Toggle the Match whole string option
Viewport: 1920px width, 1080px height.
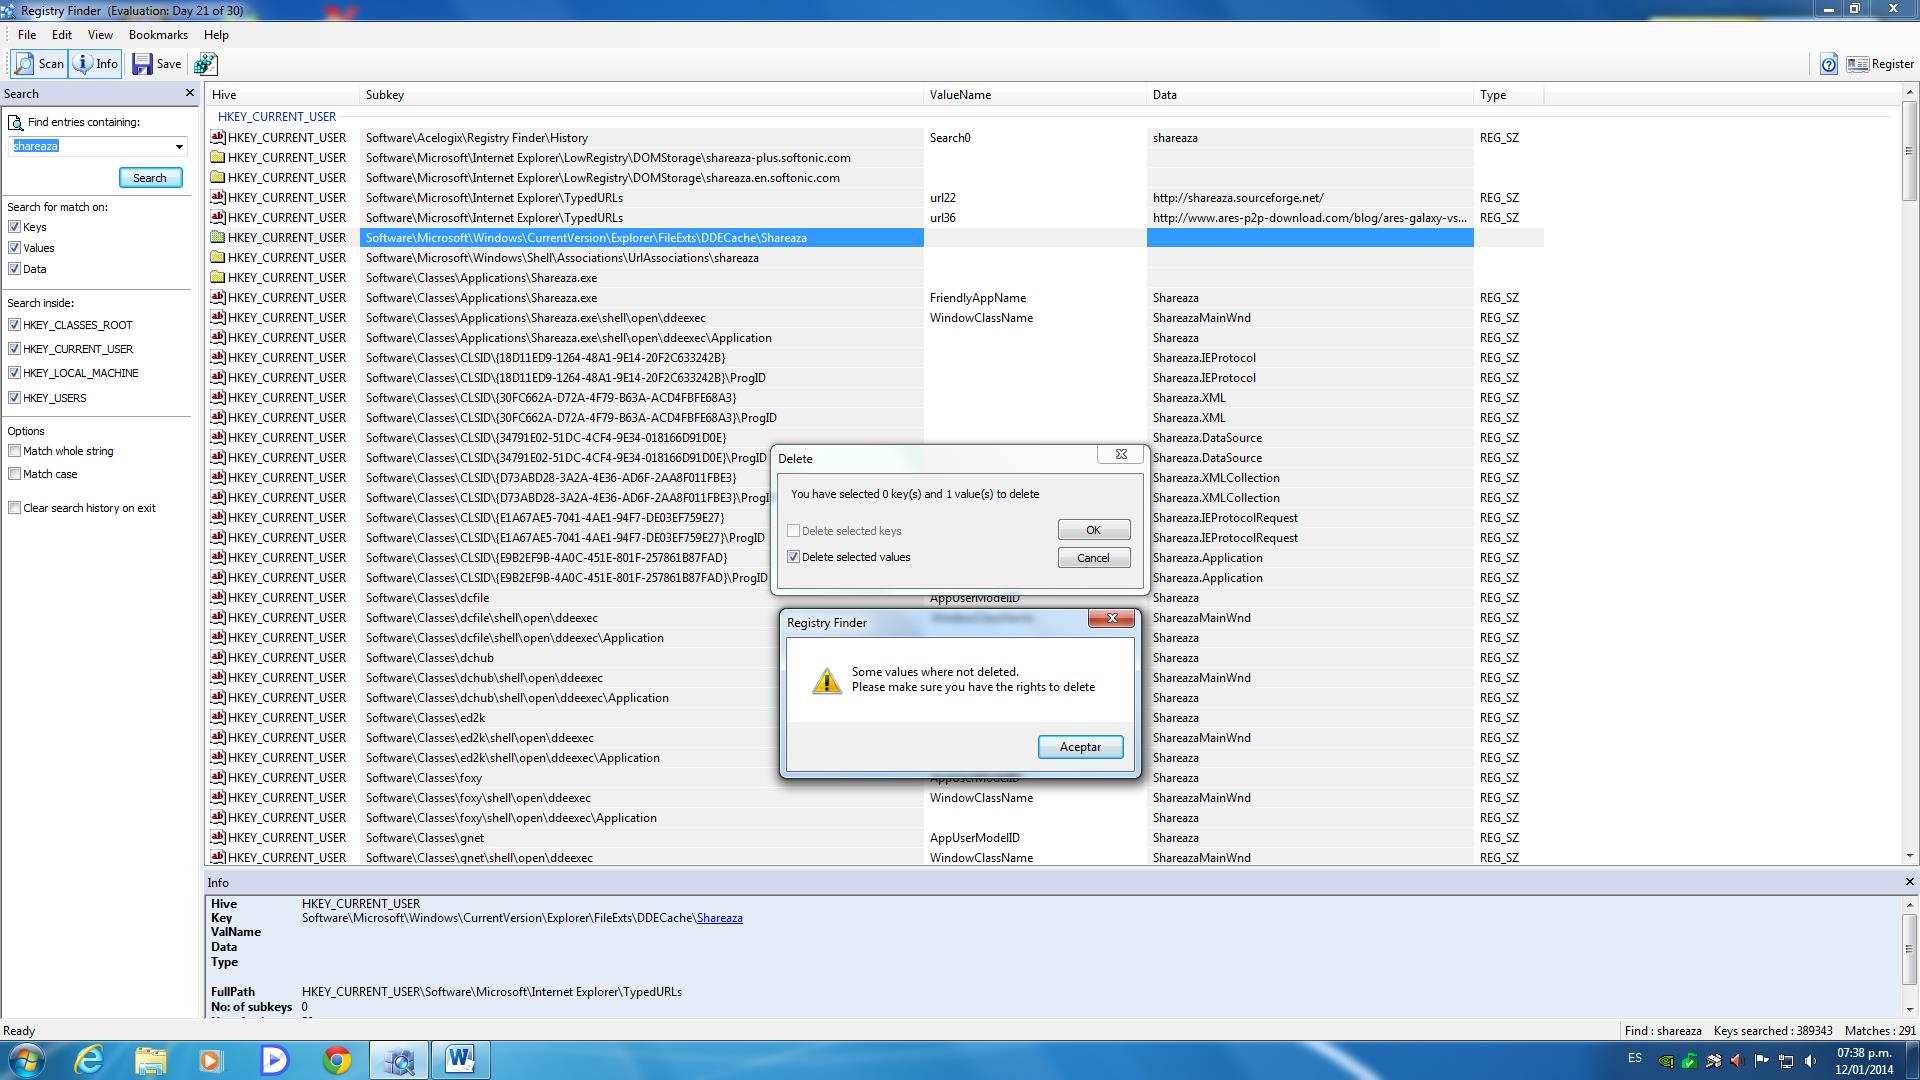tap(13, 450)
